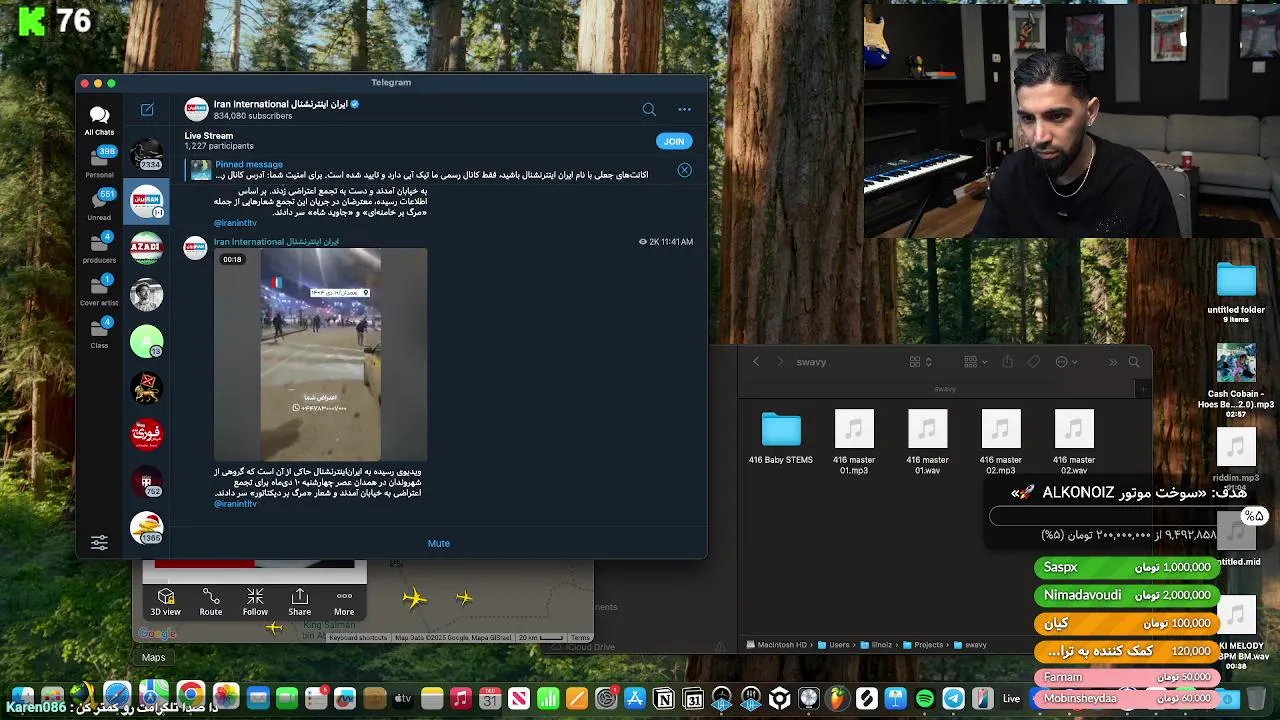The height and width of the screenshot is (720, 1280).
Task: Toggle 3D view in Maps
Action: 166,602
